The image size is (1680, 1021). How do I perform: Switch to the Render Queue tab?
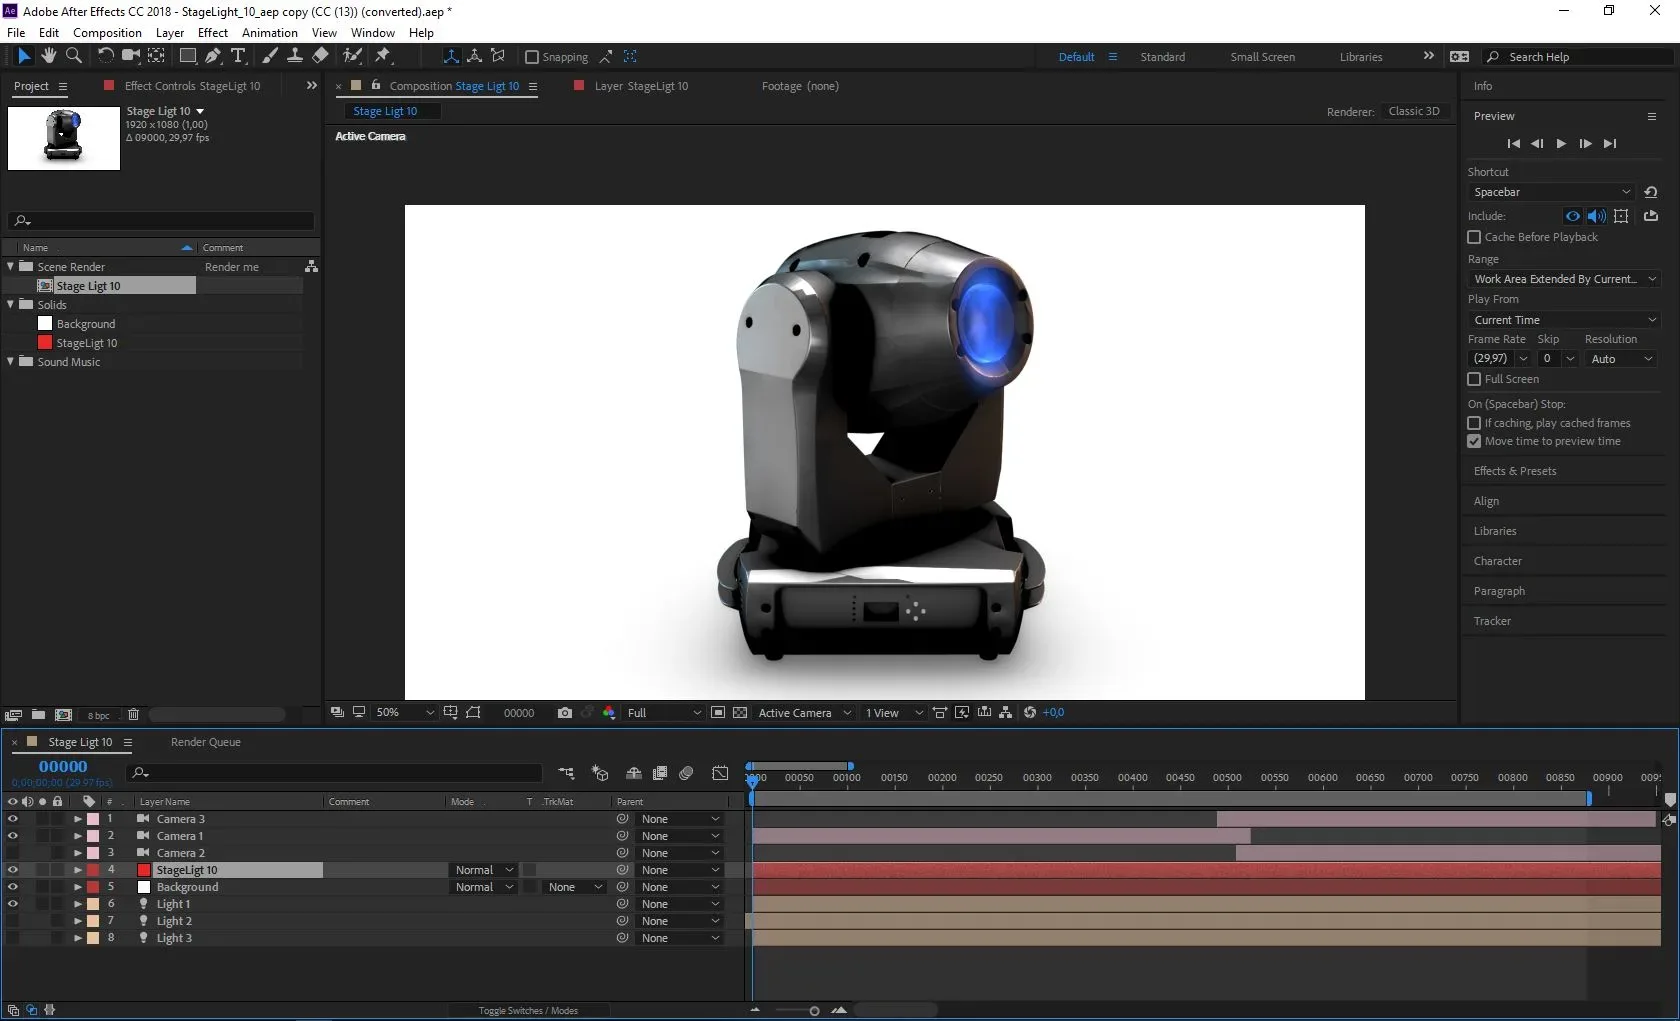[205, 742]
